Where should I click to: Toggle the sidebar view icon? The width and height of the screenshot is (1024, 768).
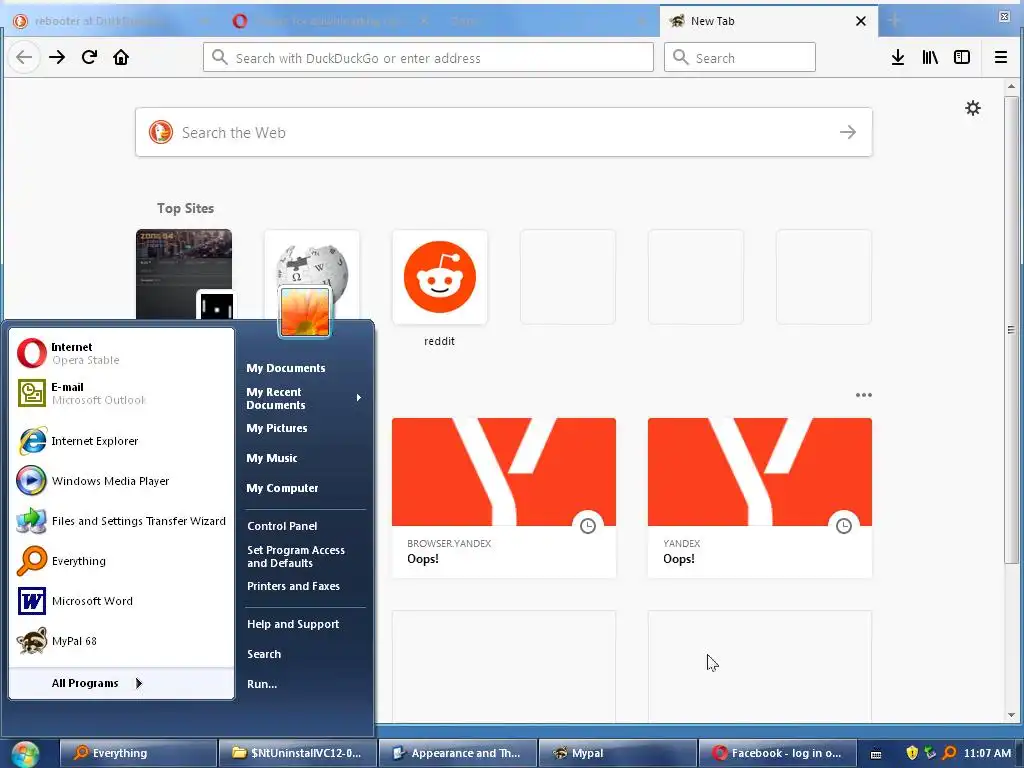point(962,57)
